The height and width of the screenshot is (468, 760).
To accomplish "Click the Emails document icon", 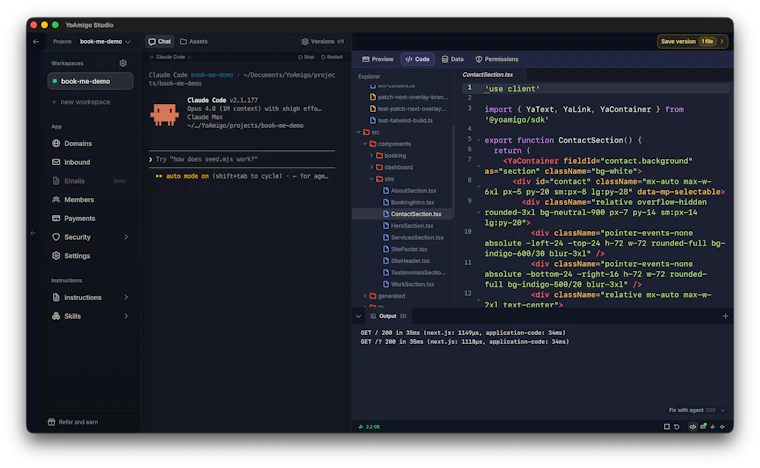I will point(56,181).
